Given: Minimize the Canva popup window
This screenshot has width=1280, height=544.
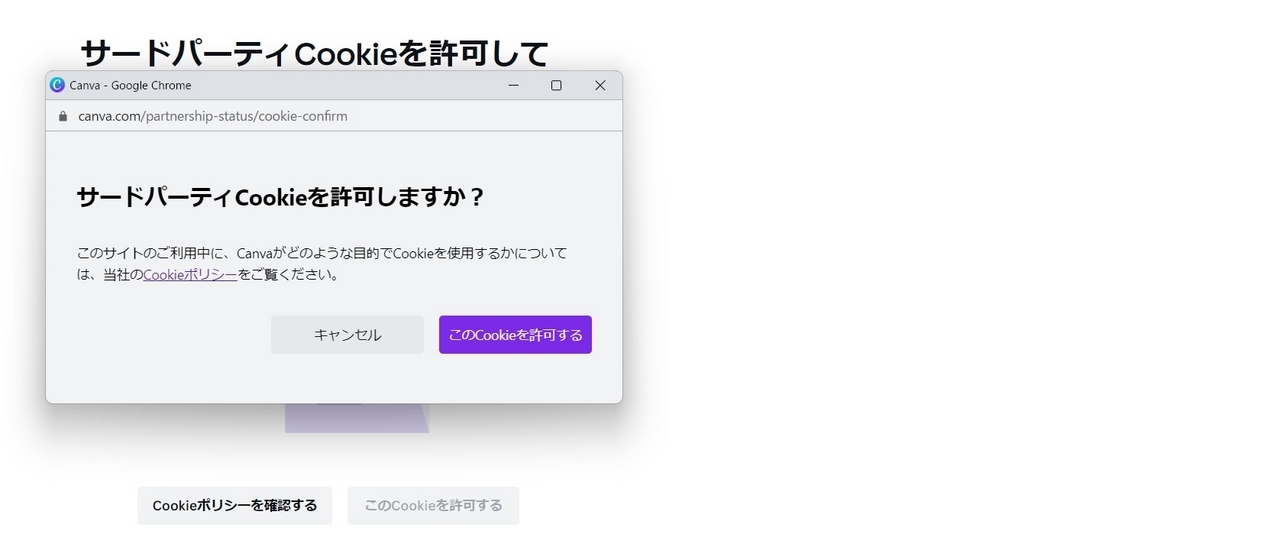Looking at the screenshot, I should click(514, 85).
